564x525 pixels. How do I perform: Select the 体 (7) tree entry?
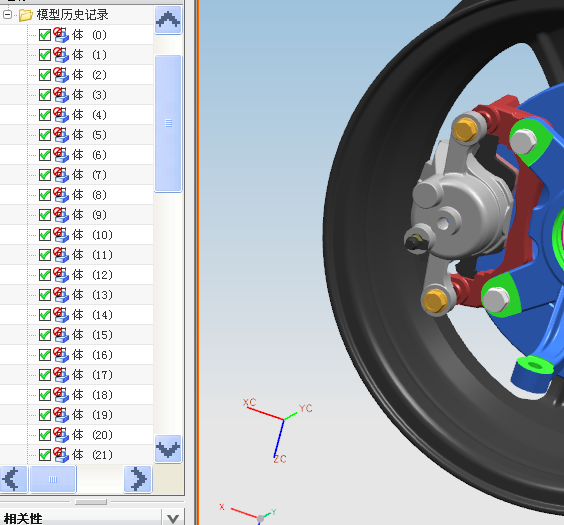[89, 175]
